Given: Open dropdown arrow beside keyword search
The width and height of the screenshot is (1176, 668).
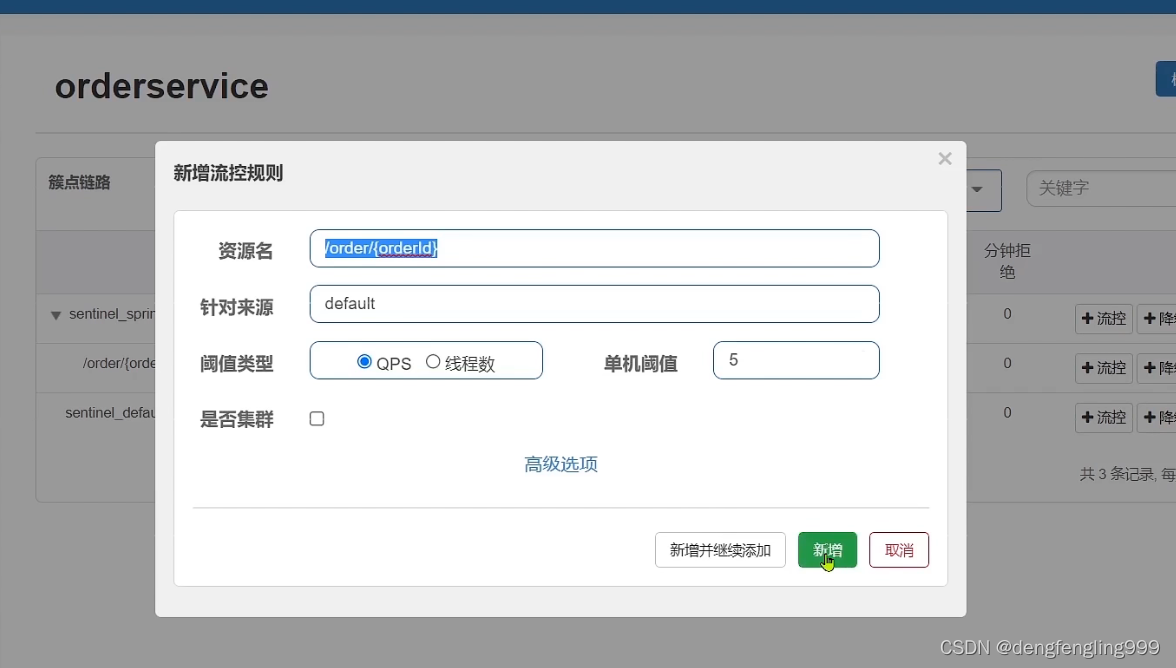Looking at the screenshot, I should point(977,190).
